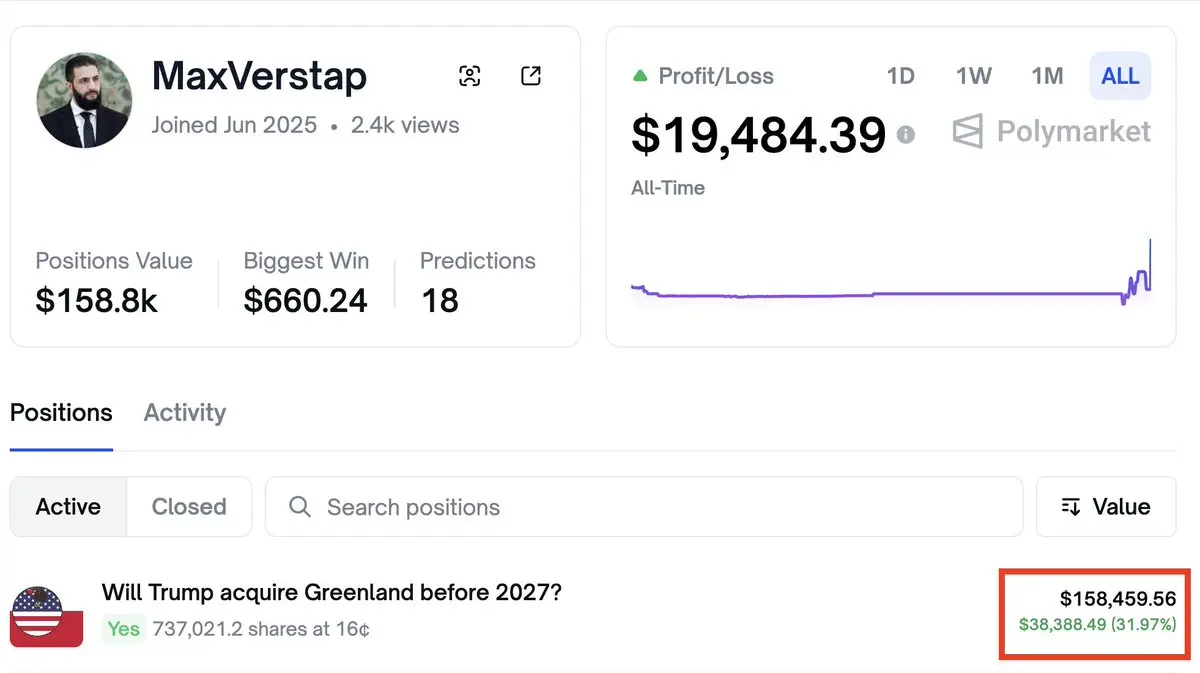This screenshot has height=673, width=1200.
Task: Switch chart range to 1M
Action: click(x=1047, y=77)
